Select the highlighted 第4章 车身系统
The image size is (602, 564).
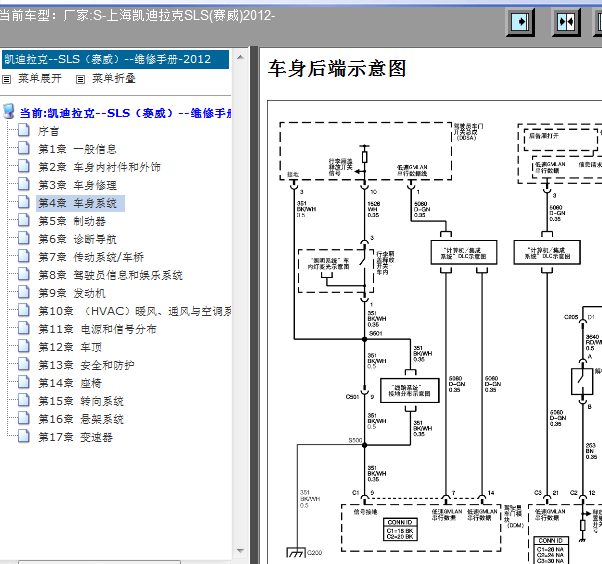[81, 203]
